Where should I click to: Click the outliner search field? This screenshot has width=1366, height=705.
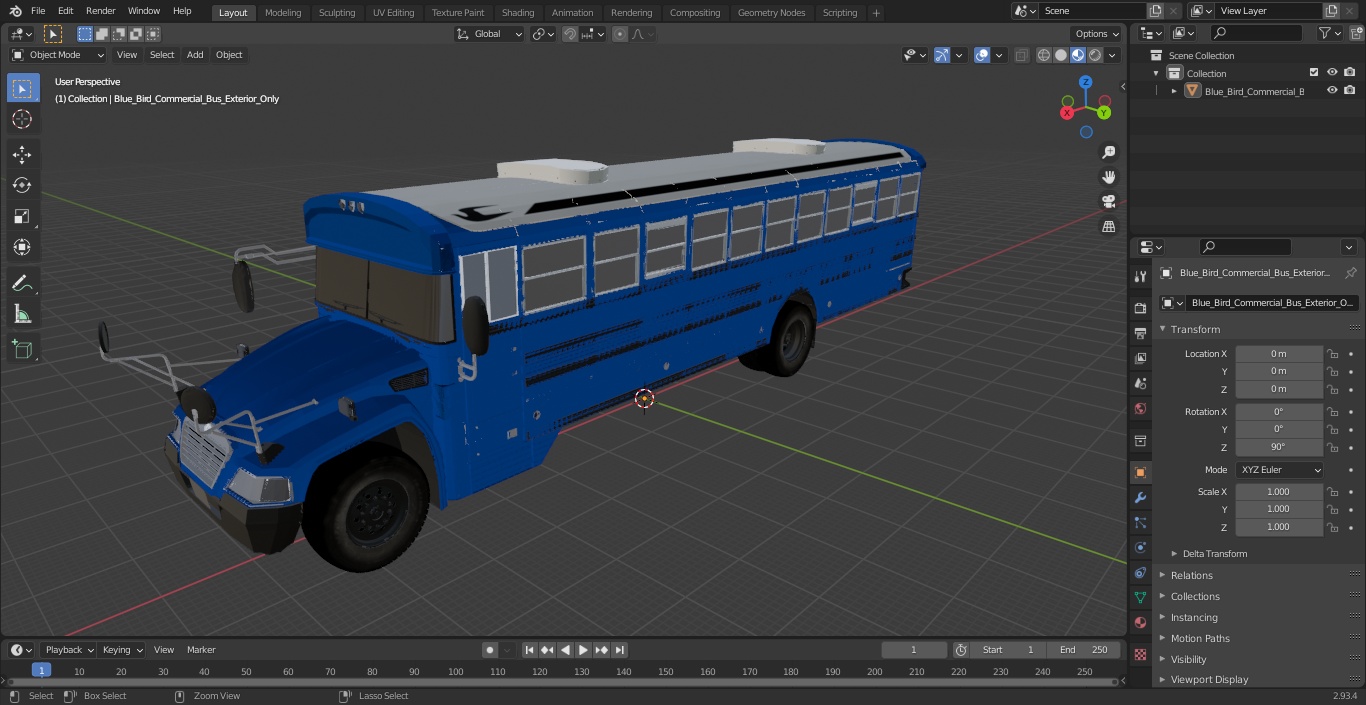point(1256,33)
